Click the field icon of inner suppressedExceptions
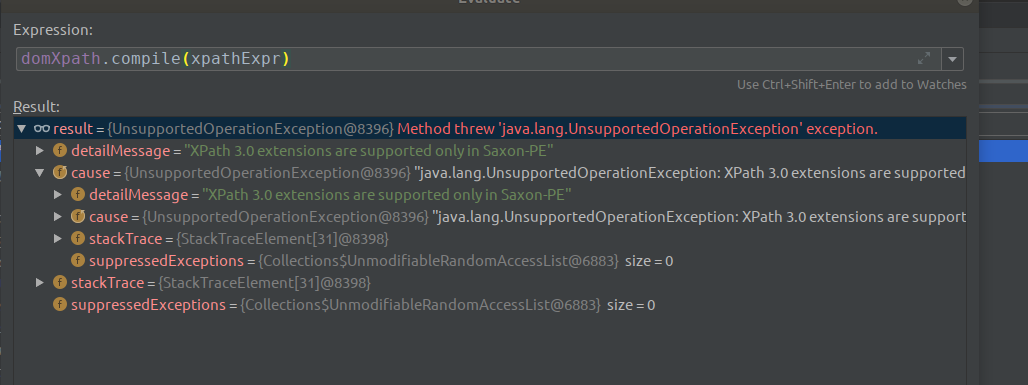 (78, 261)
